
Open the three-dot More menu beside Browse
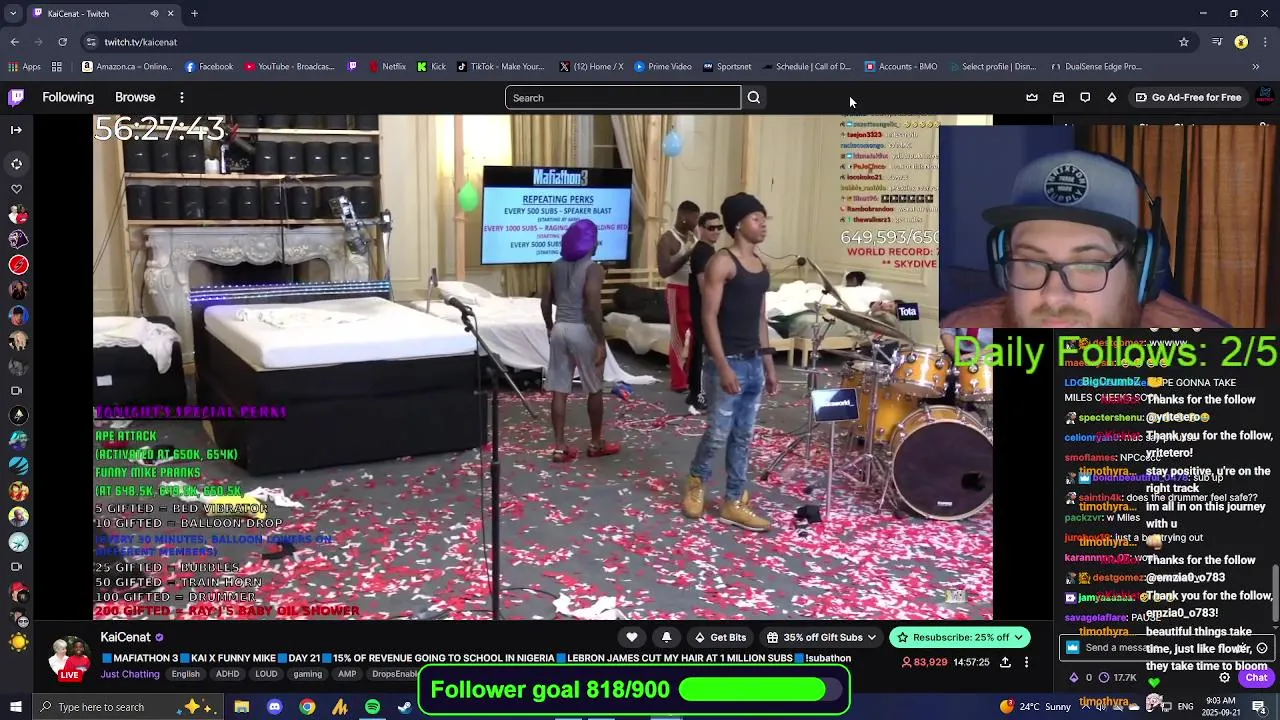pos(182,97)
